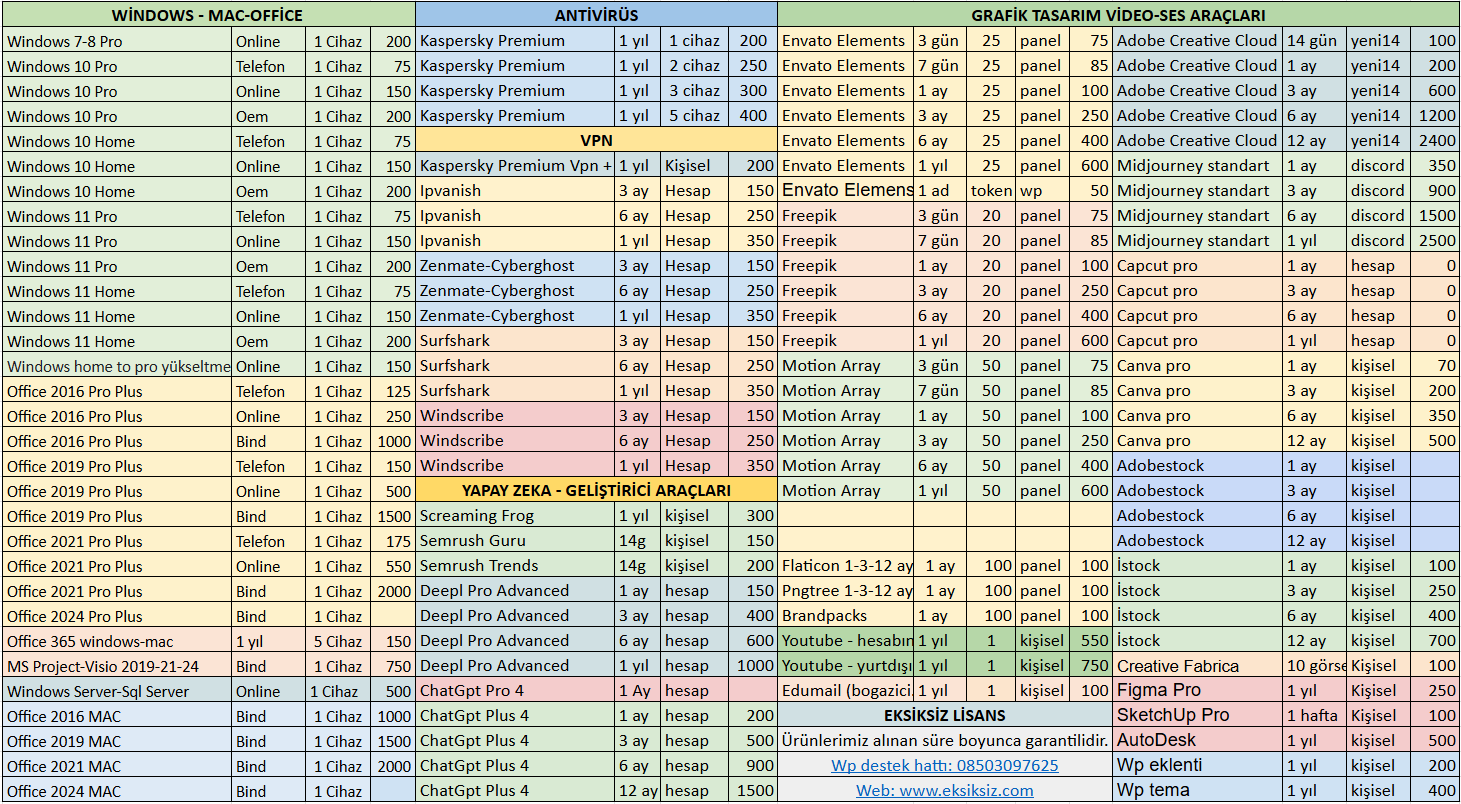
Task: Click the Creative Fabrica cell
Action: tap(1198, 666)
